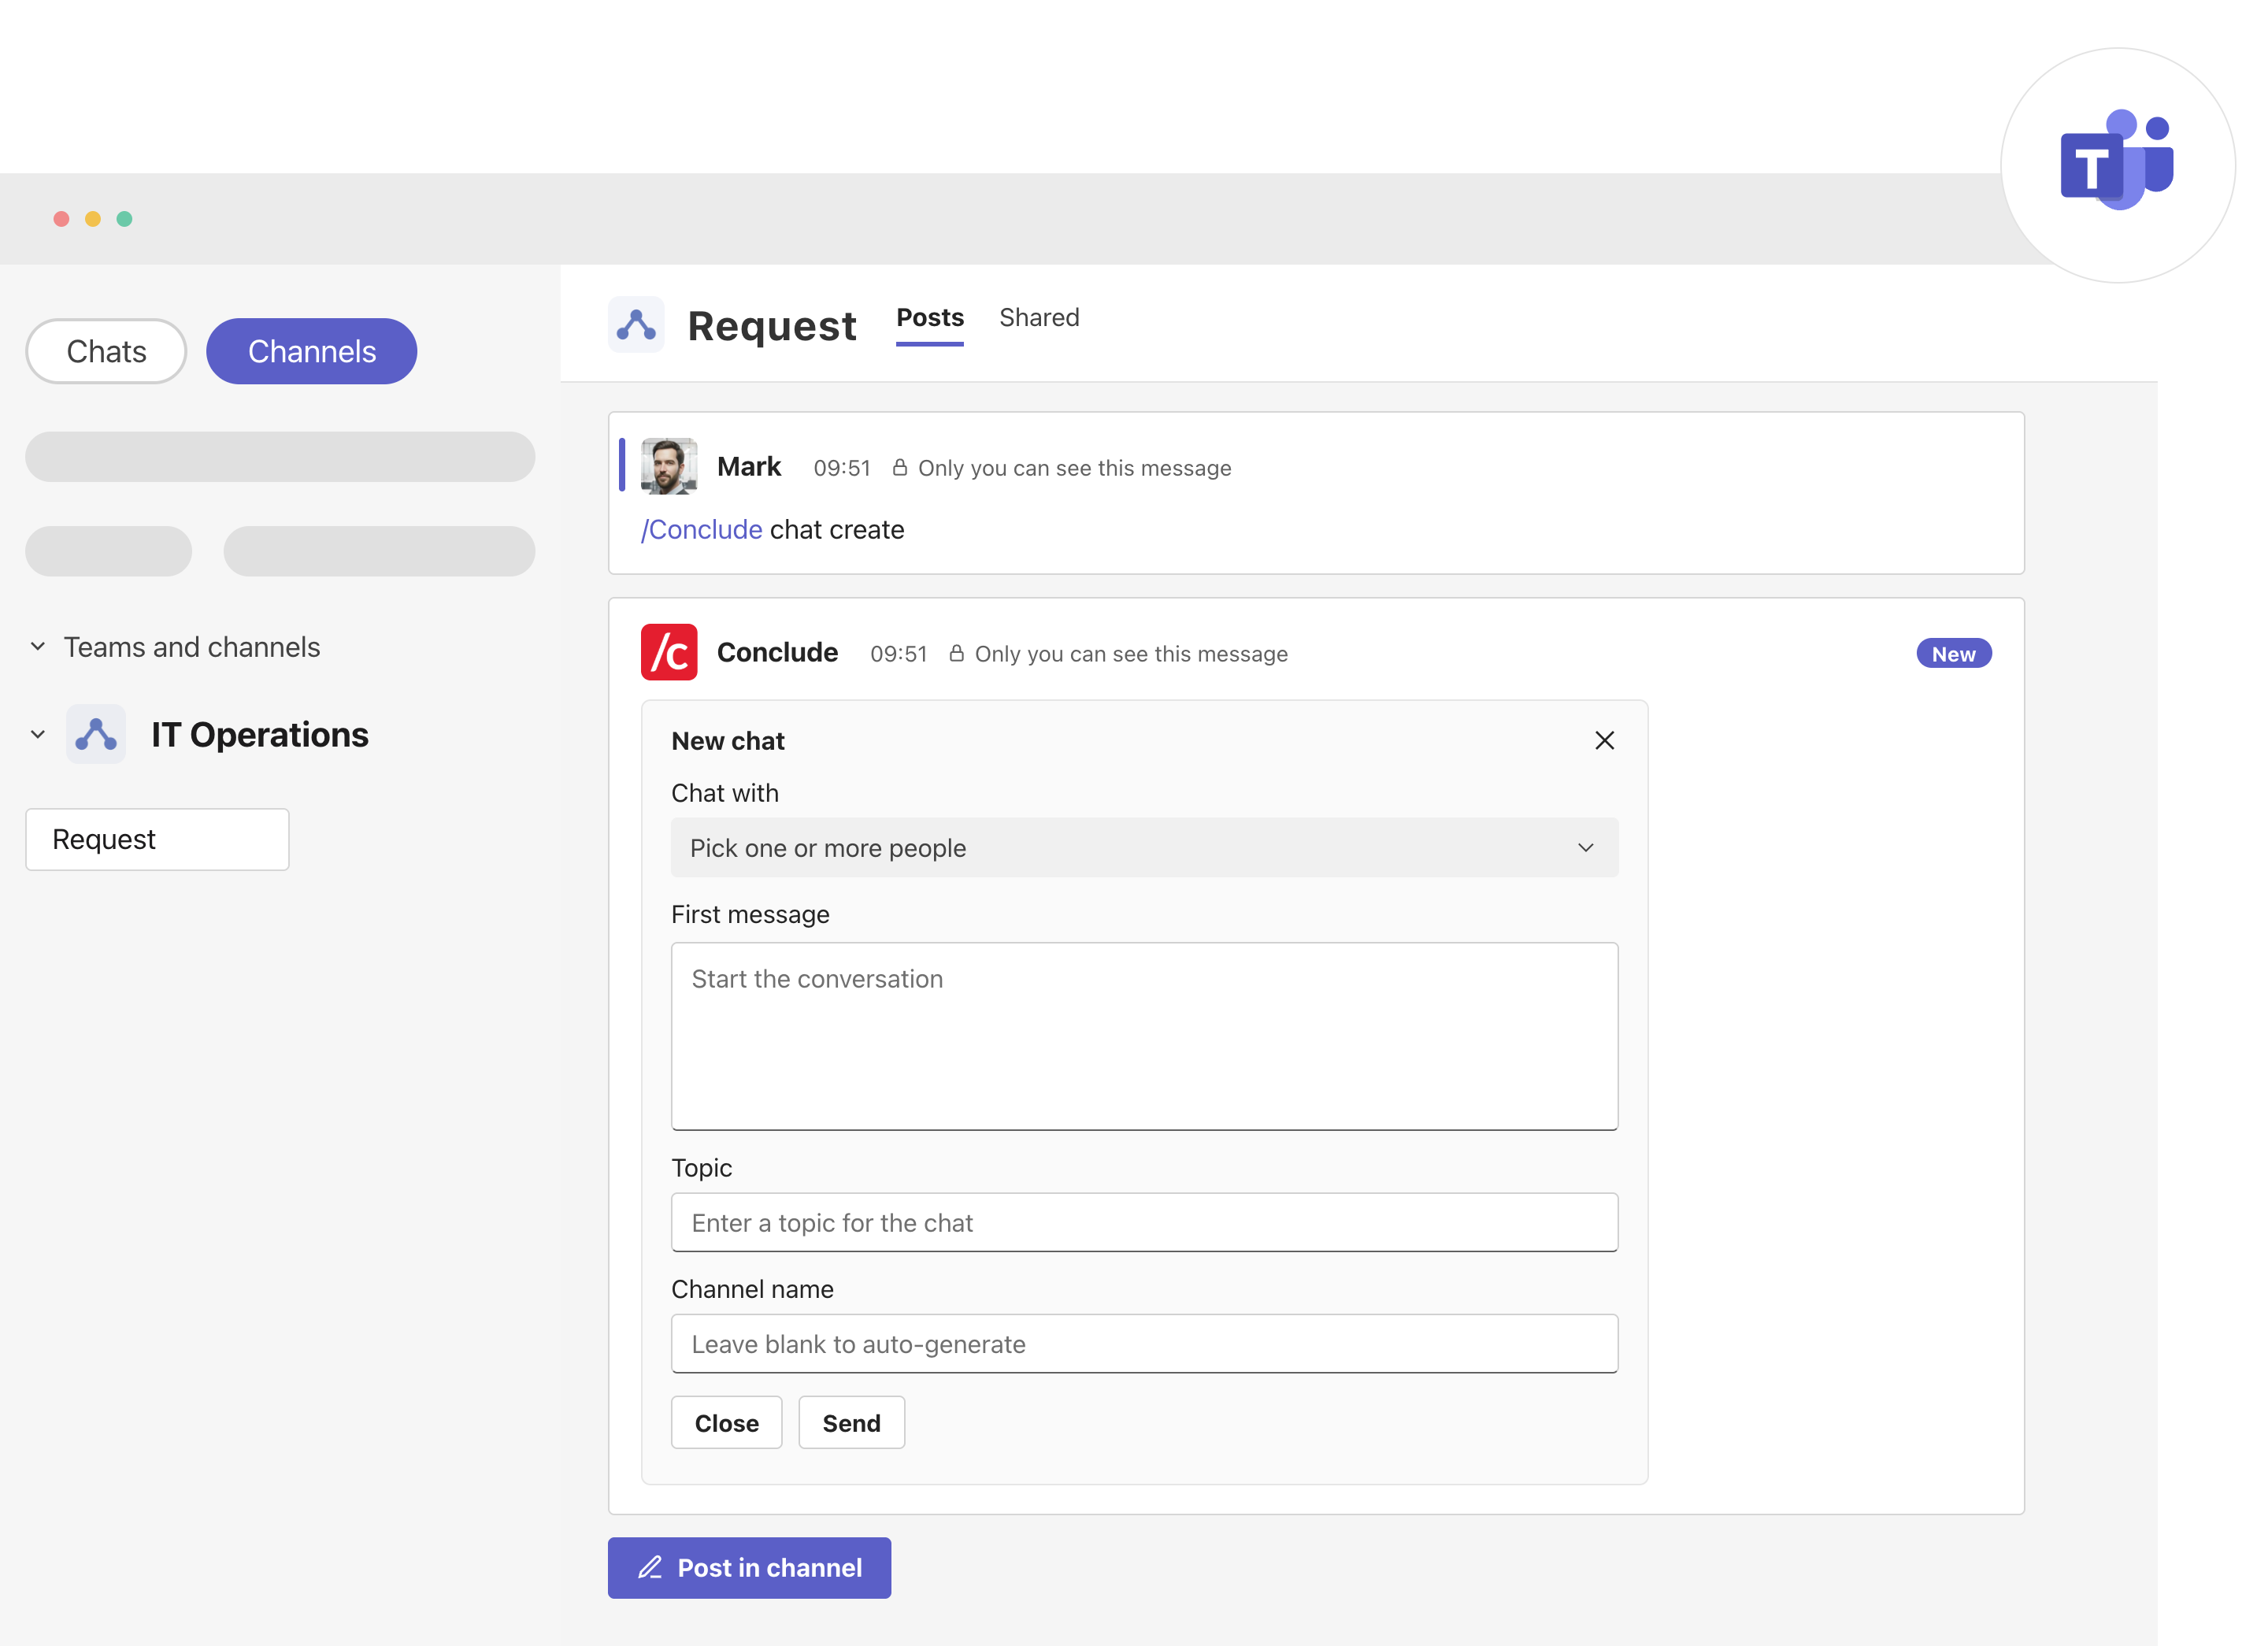Image resolution: width=2268 pixels, height=1646 pixels.
Task: Click the Request channel icon in header
Action: click(636, 325)
